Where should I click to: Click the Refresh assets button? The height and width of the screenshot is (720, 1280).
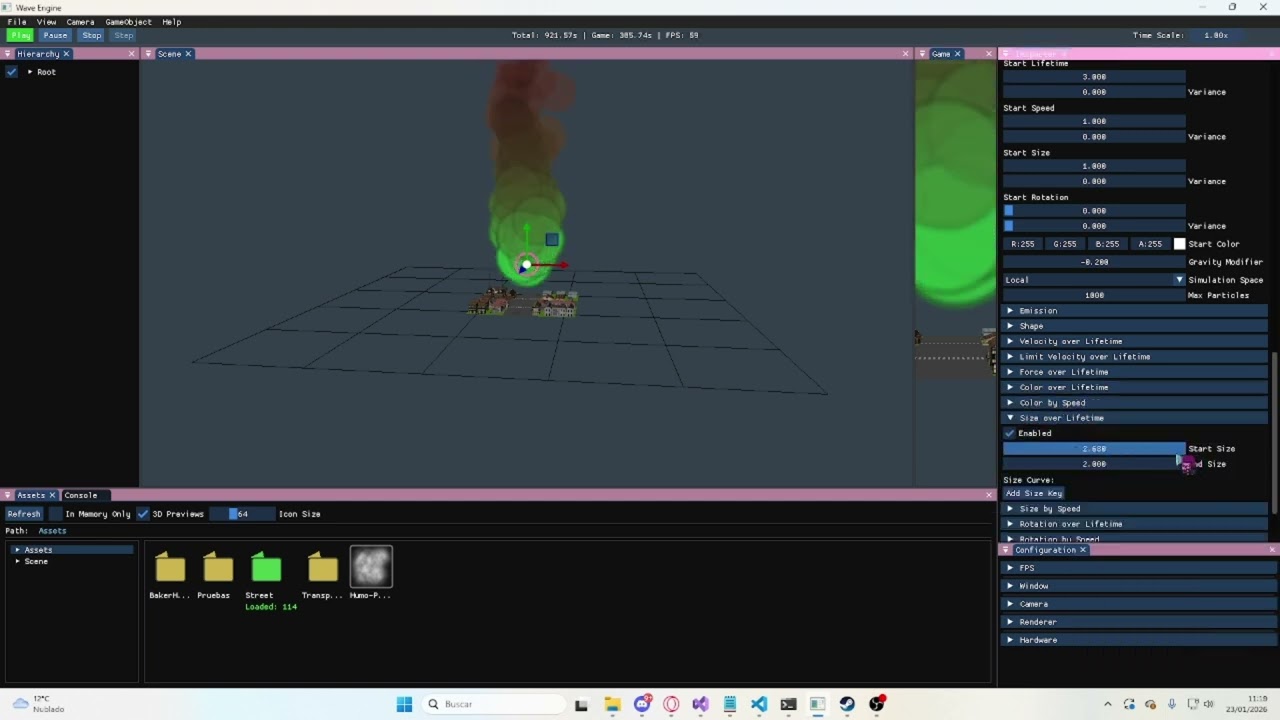tap(24, 514)
